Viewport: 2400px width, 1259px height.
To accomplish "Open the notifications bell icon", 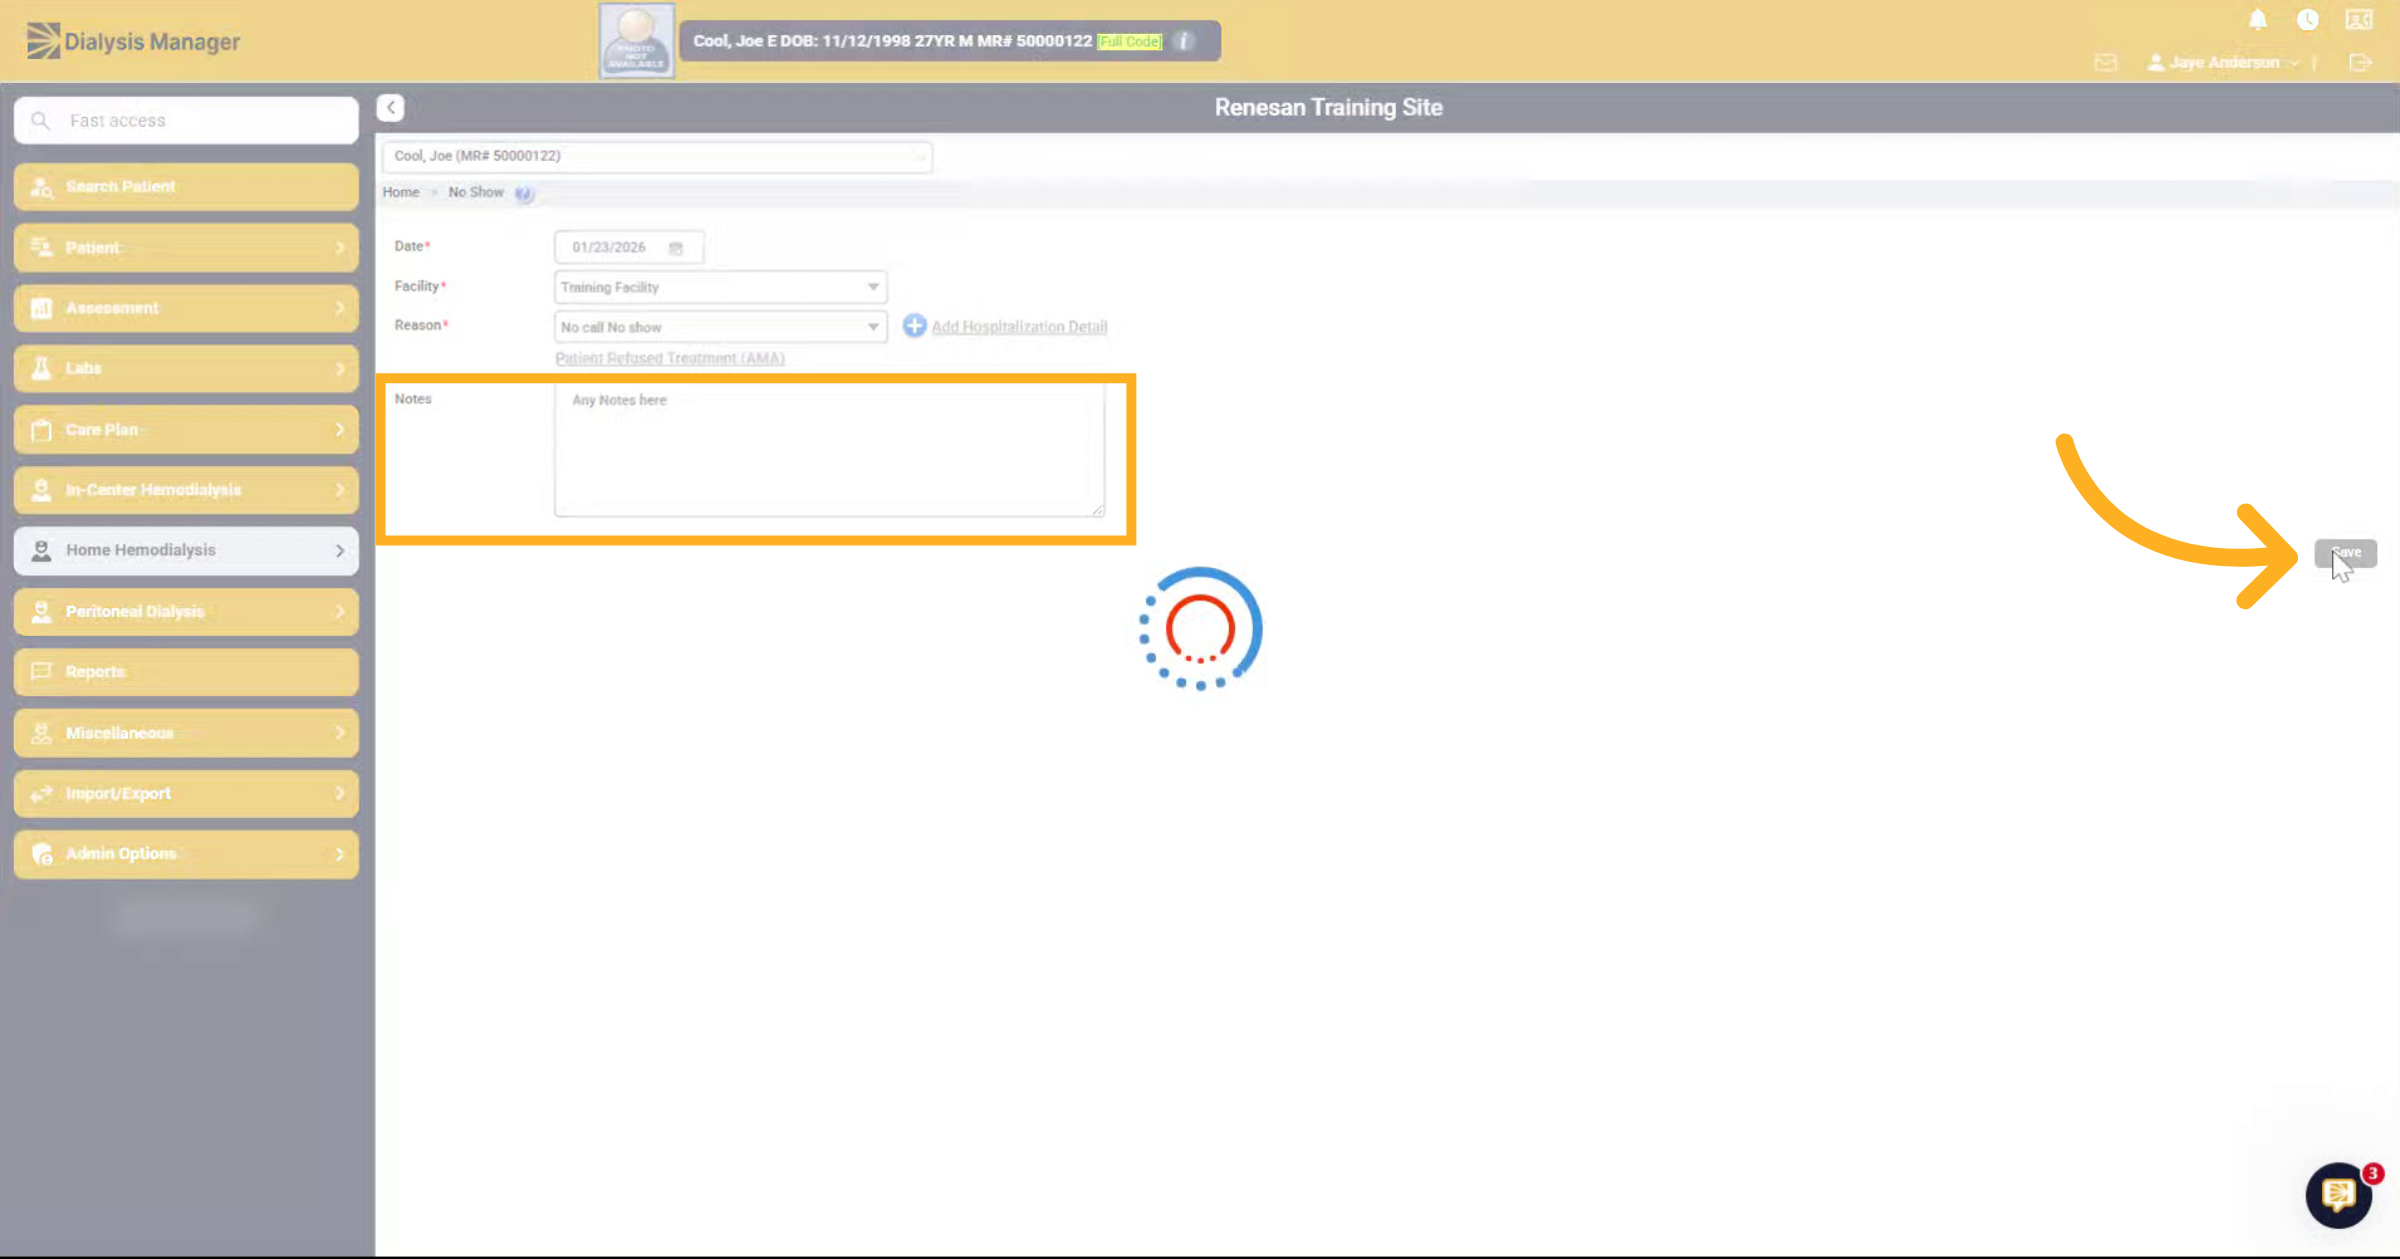I will [x=2258, y=20].
